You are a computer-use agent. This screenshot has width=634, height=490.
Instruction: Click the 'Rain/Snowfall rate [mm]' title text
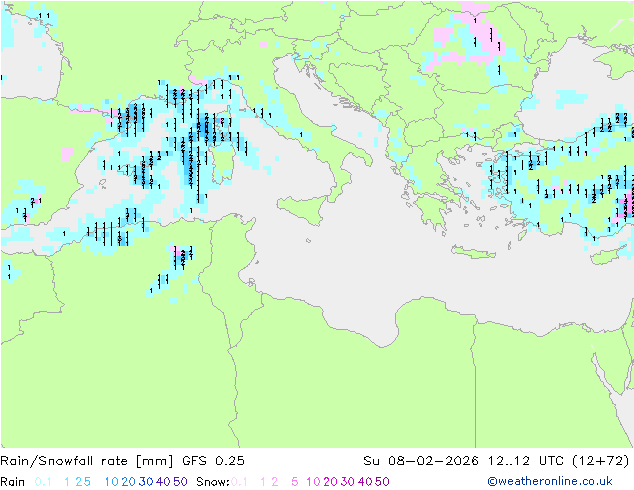pyautogui.click(x=87, y=461)
